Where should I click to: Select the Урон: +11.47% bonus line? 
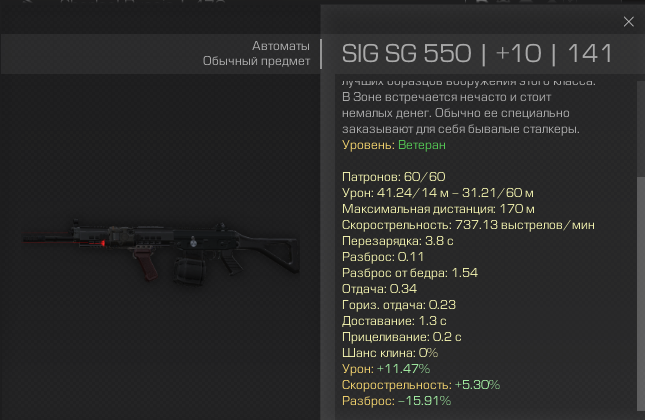tap(386, 369)
